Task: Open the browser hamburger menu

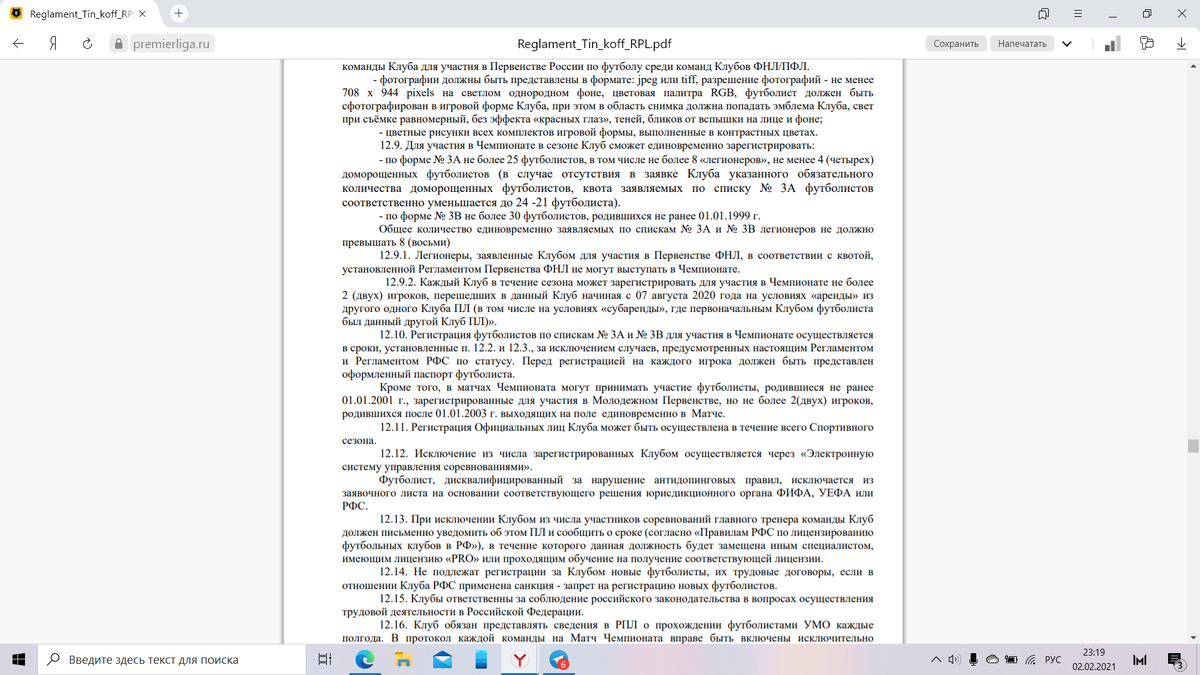Action: (1078, 14)
